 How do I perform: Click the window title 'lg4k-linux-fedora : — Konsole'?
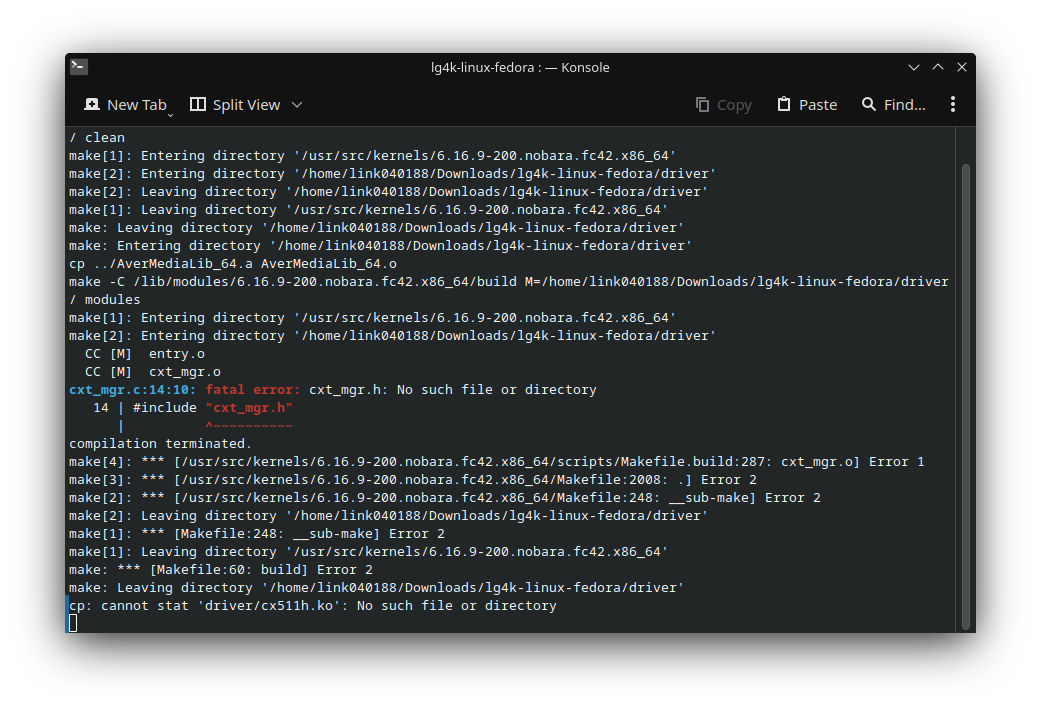520,67
